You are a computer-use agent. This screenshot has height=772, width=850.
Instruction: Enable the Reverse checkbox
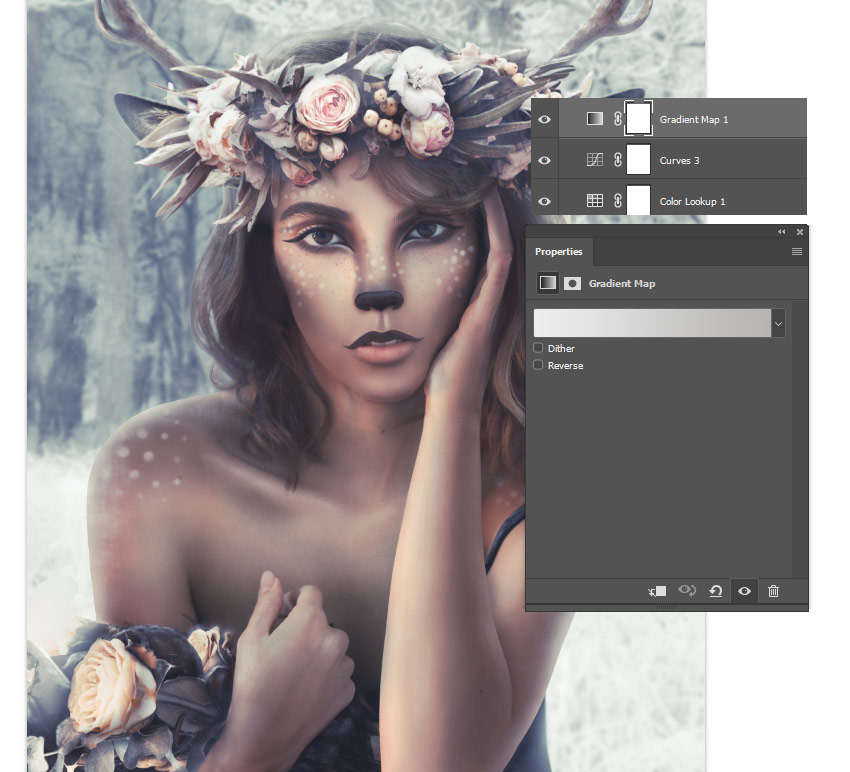coord(538,365)
